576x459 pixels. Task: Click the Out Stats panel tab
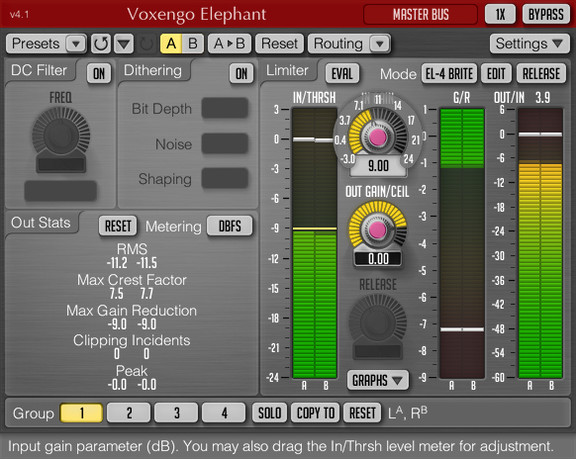coord(41,223)
